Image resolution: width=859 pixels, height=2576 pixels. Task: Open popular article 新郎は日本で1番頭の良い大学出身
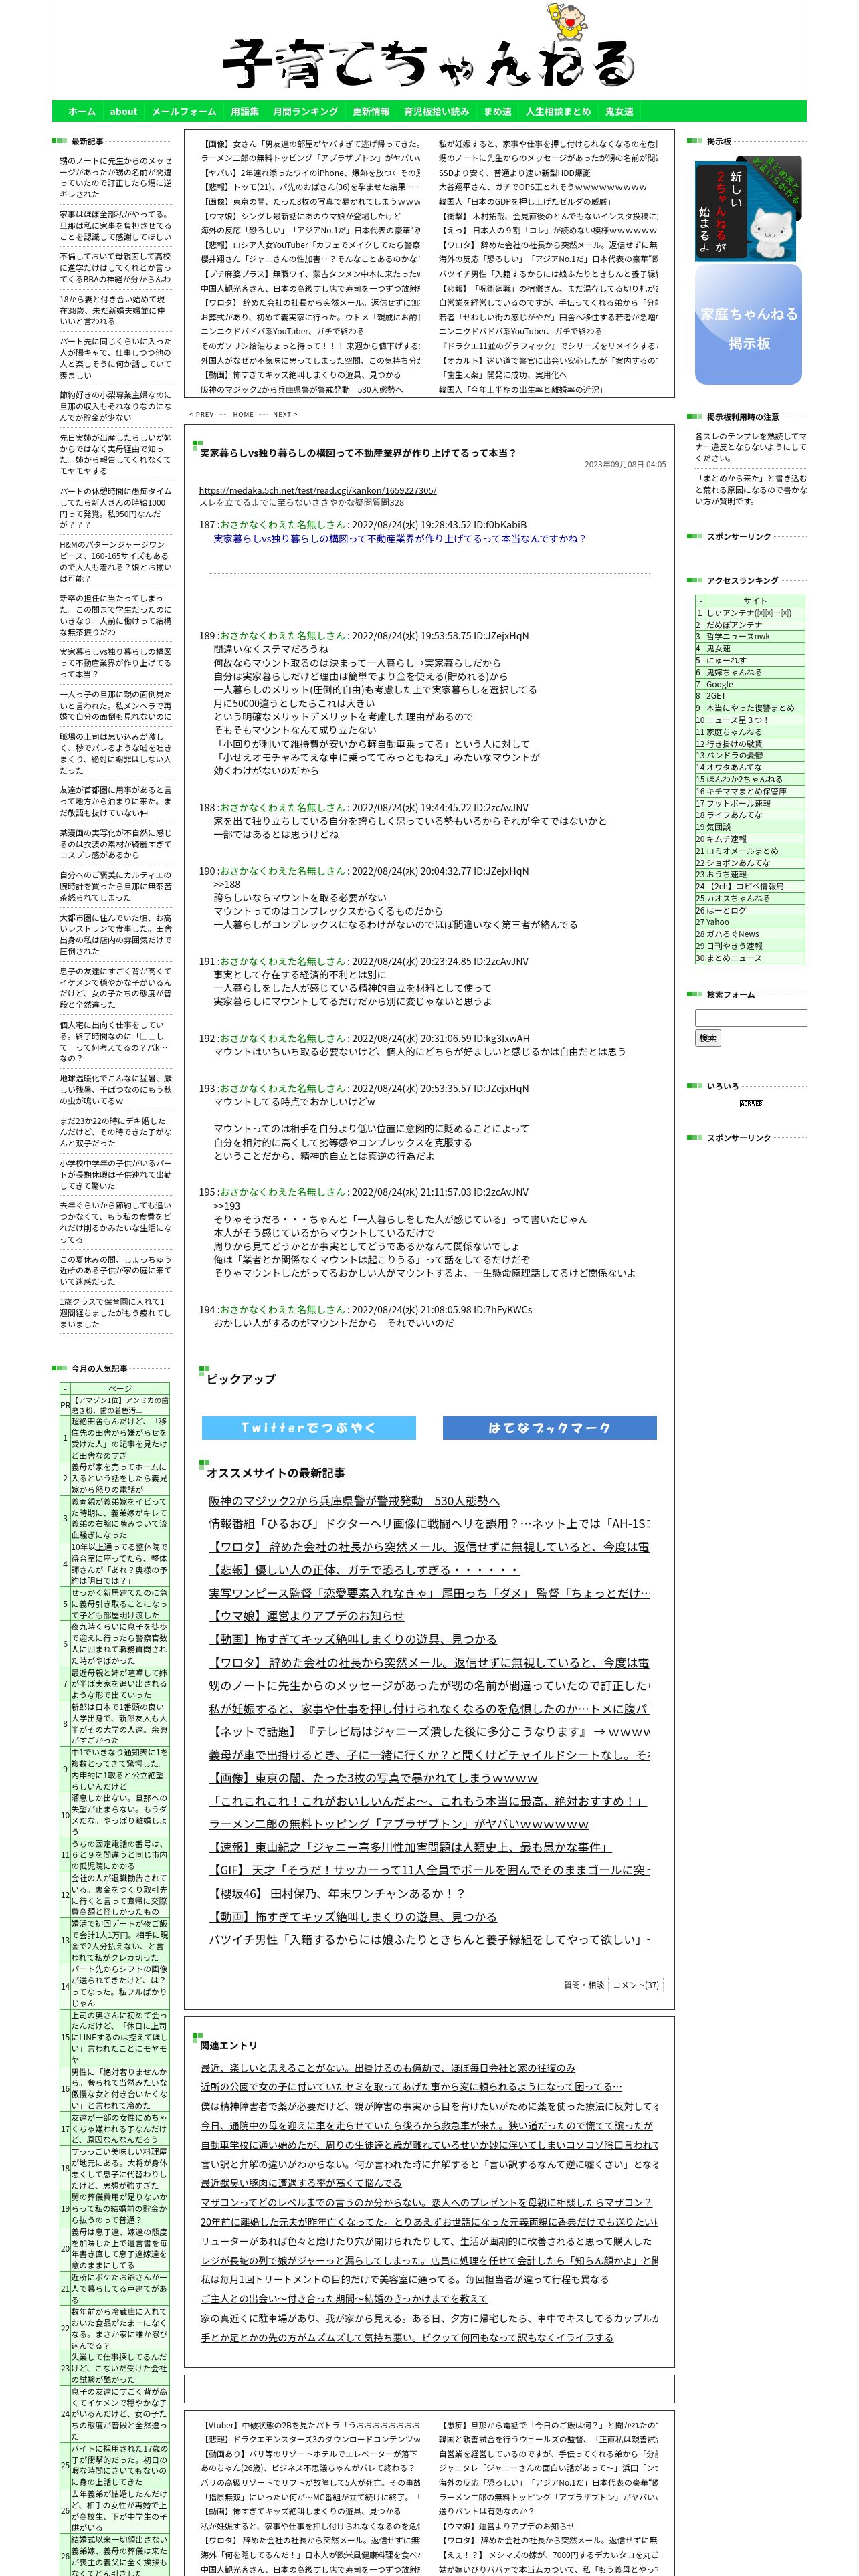click(120, 1724)
